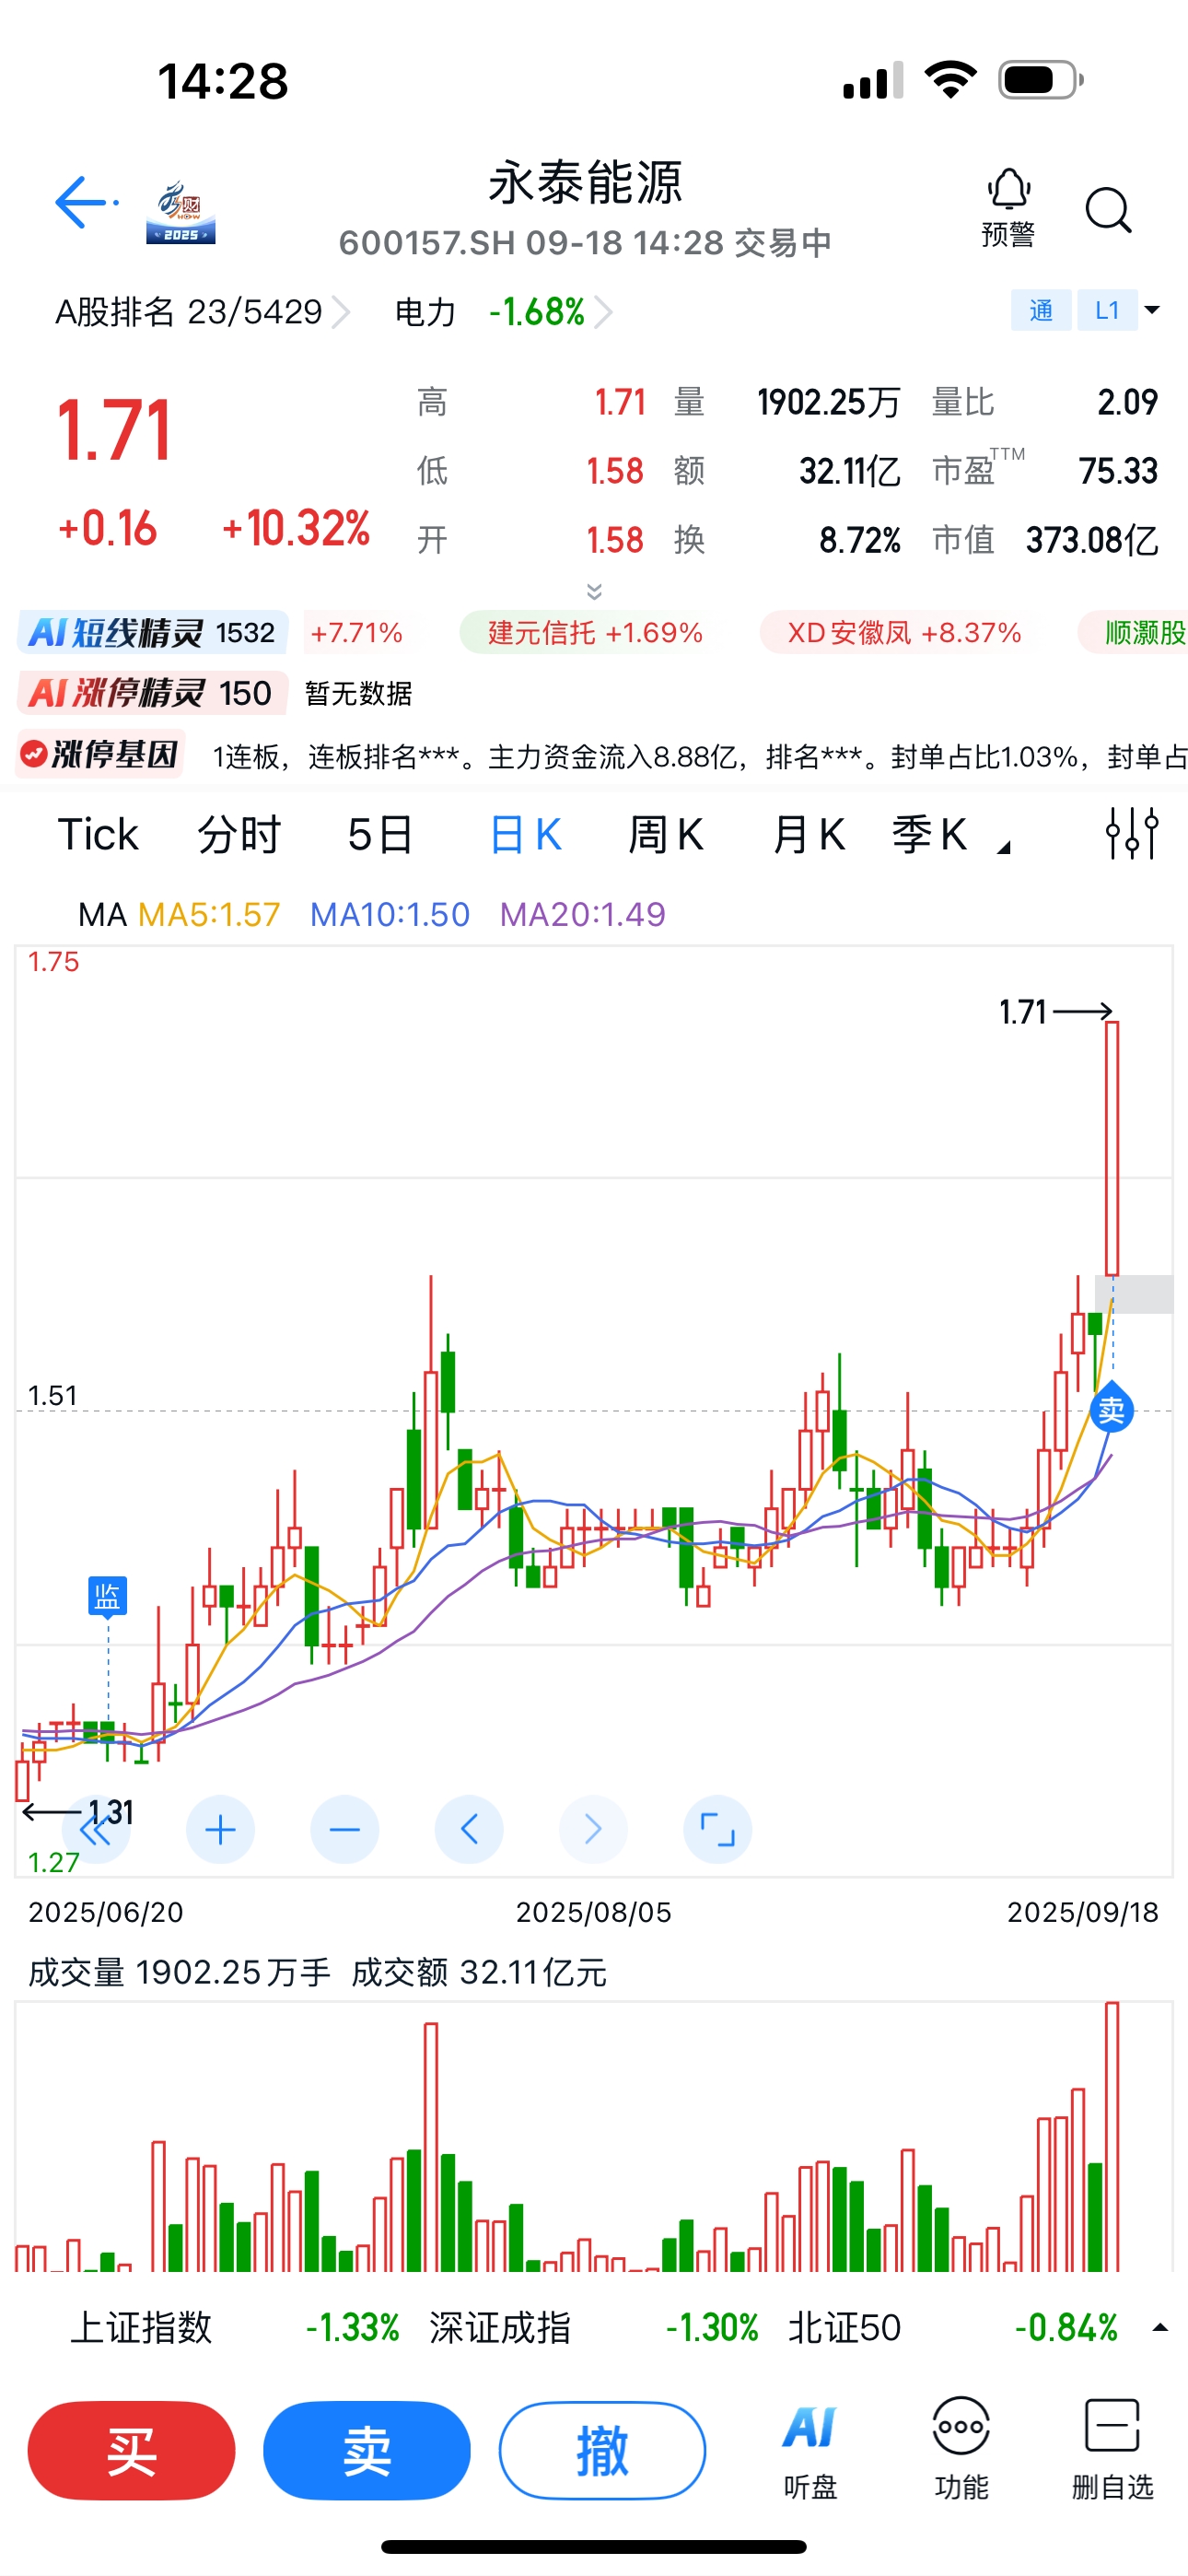Zoom out chart with minus button
Image resolution: width=1188 pixels, height=2576 pixels.
pyautogui.click(x=344, y=1830)
